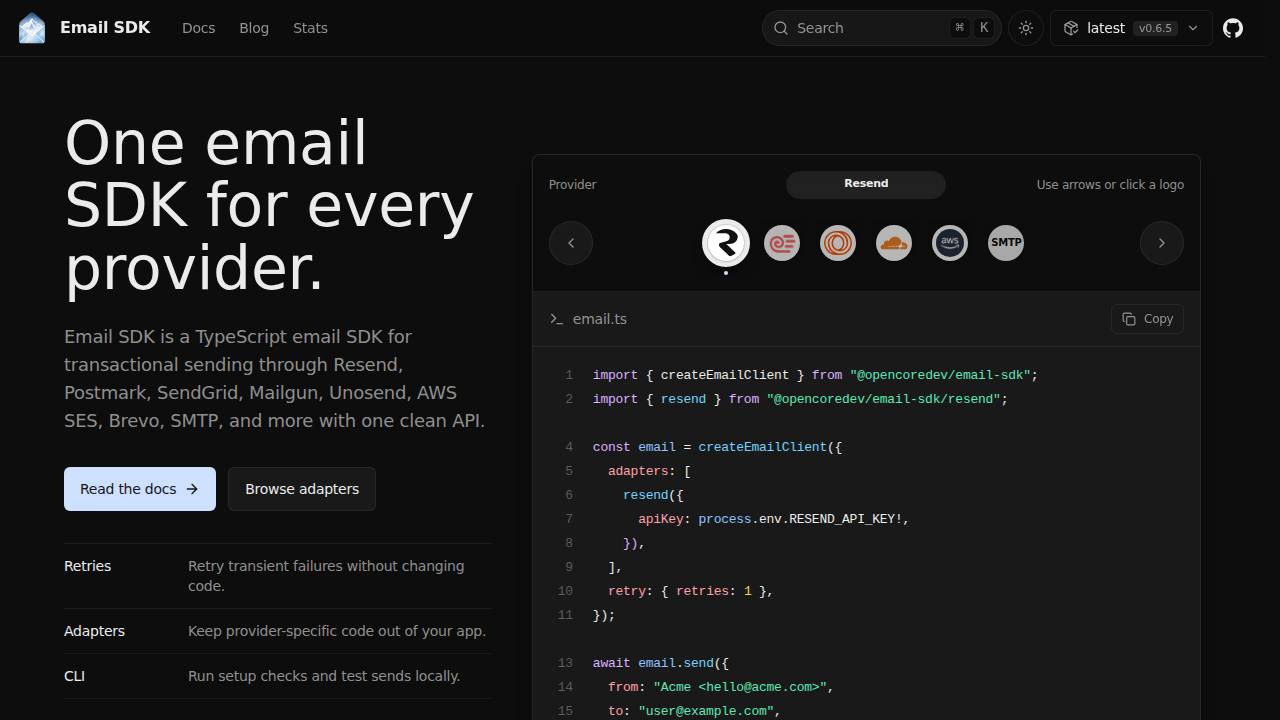
Task: Toggle the light/dark theme sun icon
Action: (x=1026, y=28)
